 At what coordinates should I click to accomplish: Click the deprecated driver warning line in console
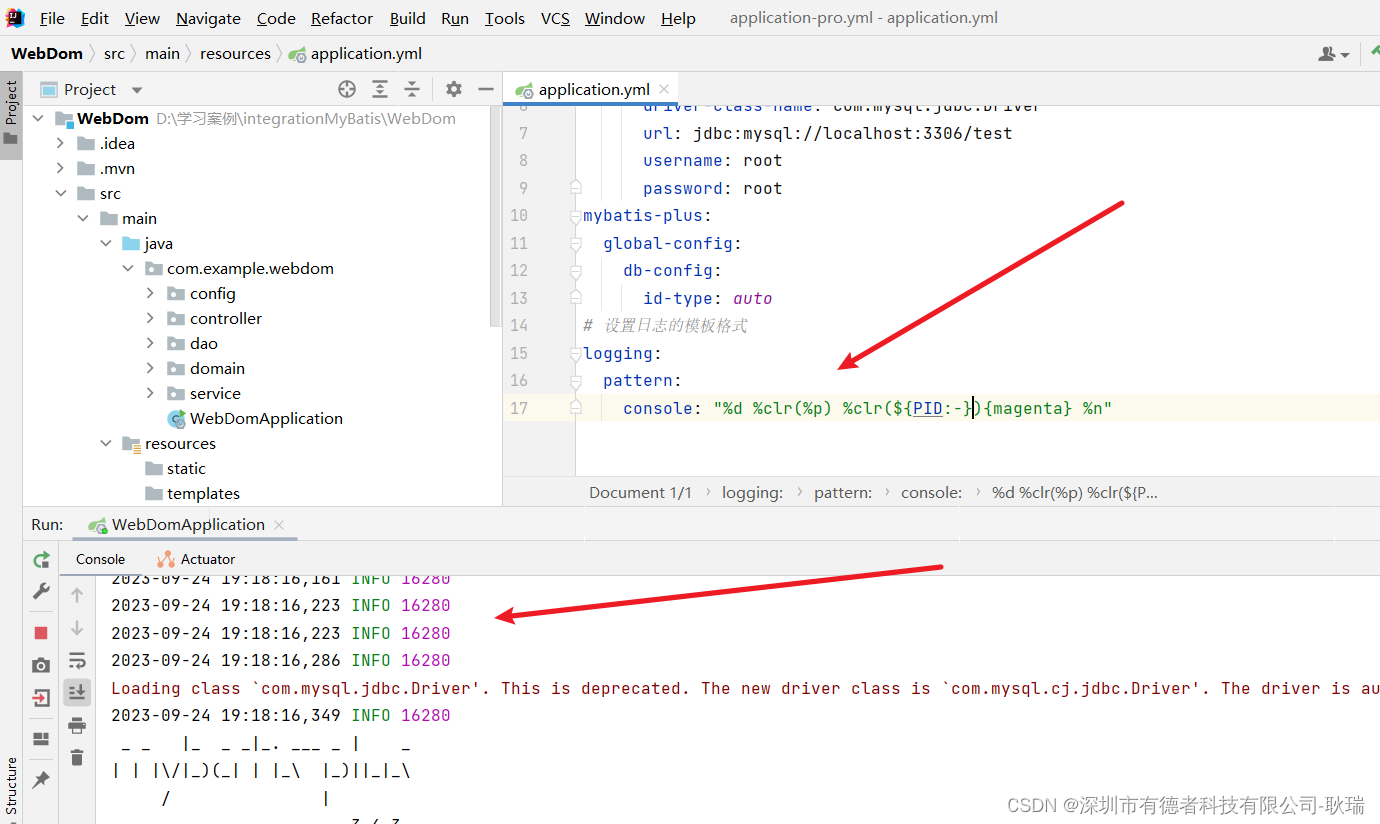pos(745,688)
